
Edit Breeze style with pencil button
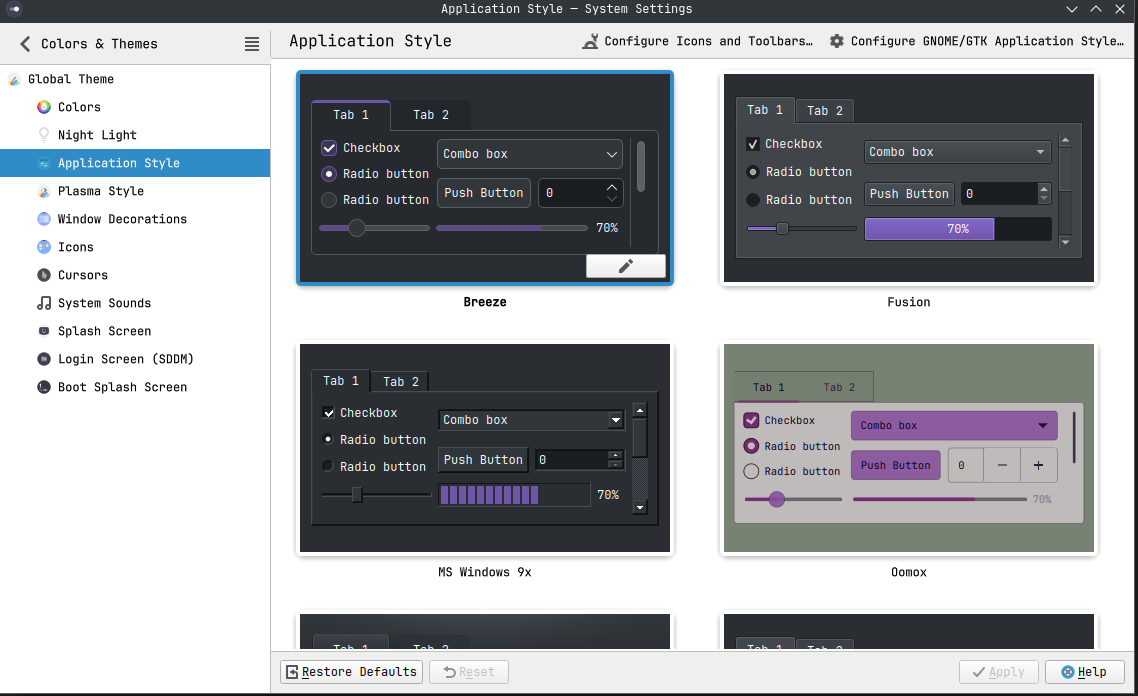[626, 266]
